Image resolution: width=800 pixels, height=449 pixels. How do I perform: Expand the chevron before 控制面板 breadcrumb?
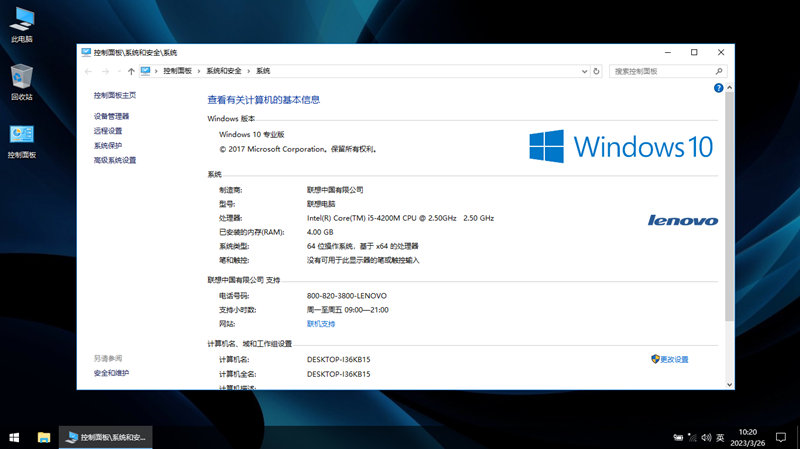pos(156,71)
